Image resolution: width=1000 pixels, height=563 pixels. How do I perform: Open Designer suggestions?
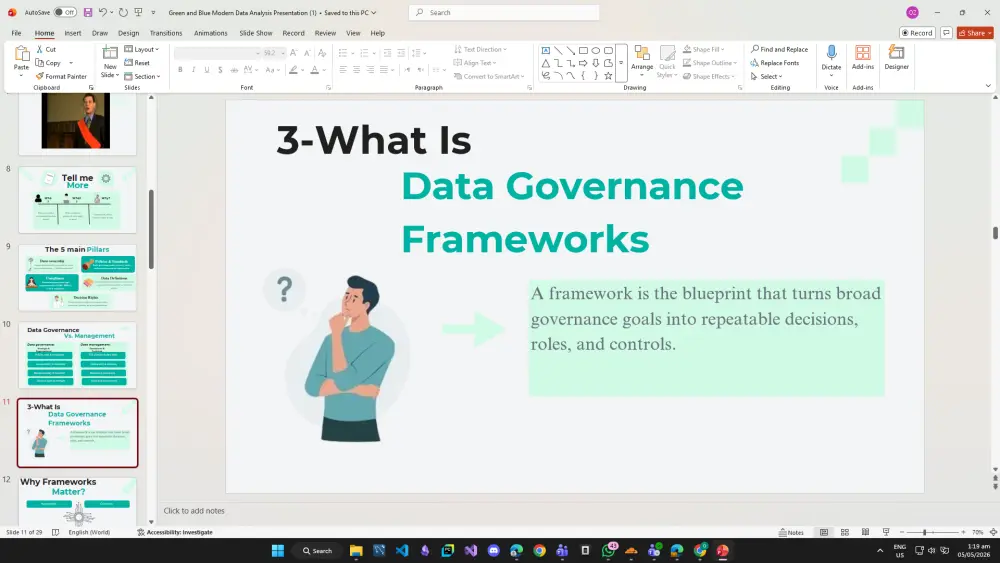click(x=896, y=57)
